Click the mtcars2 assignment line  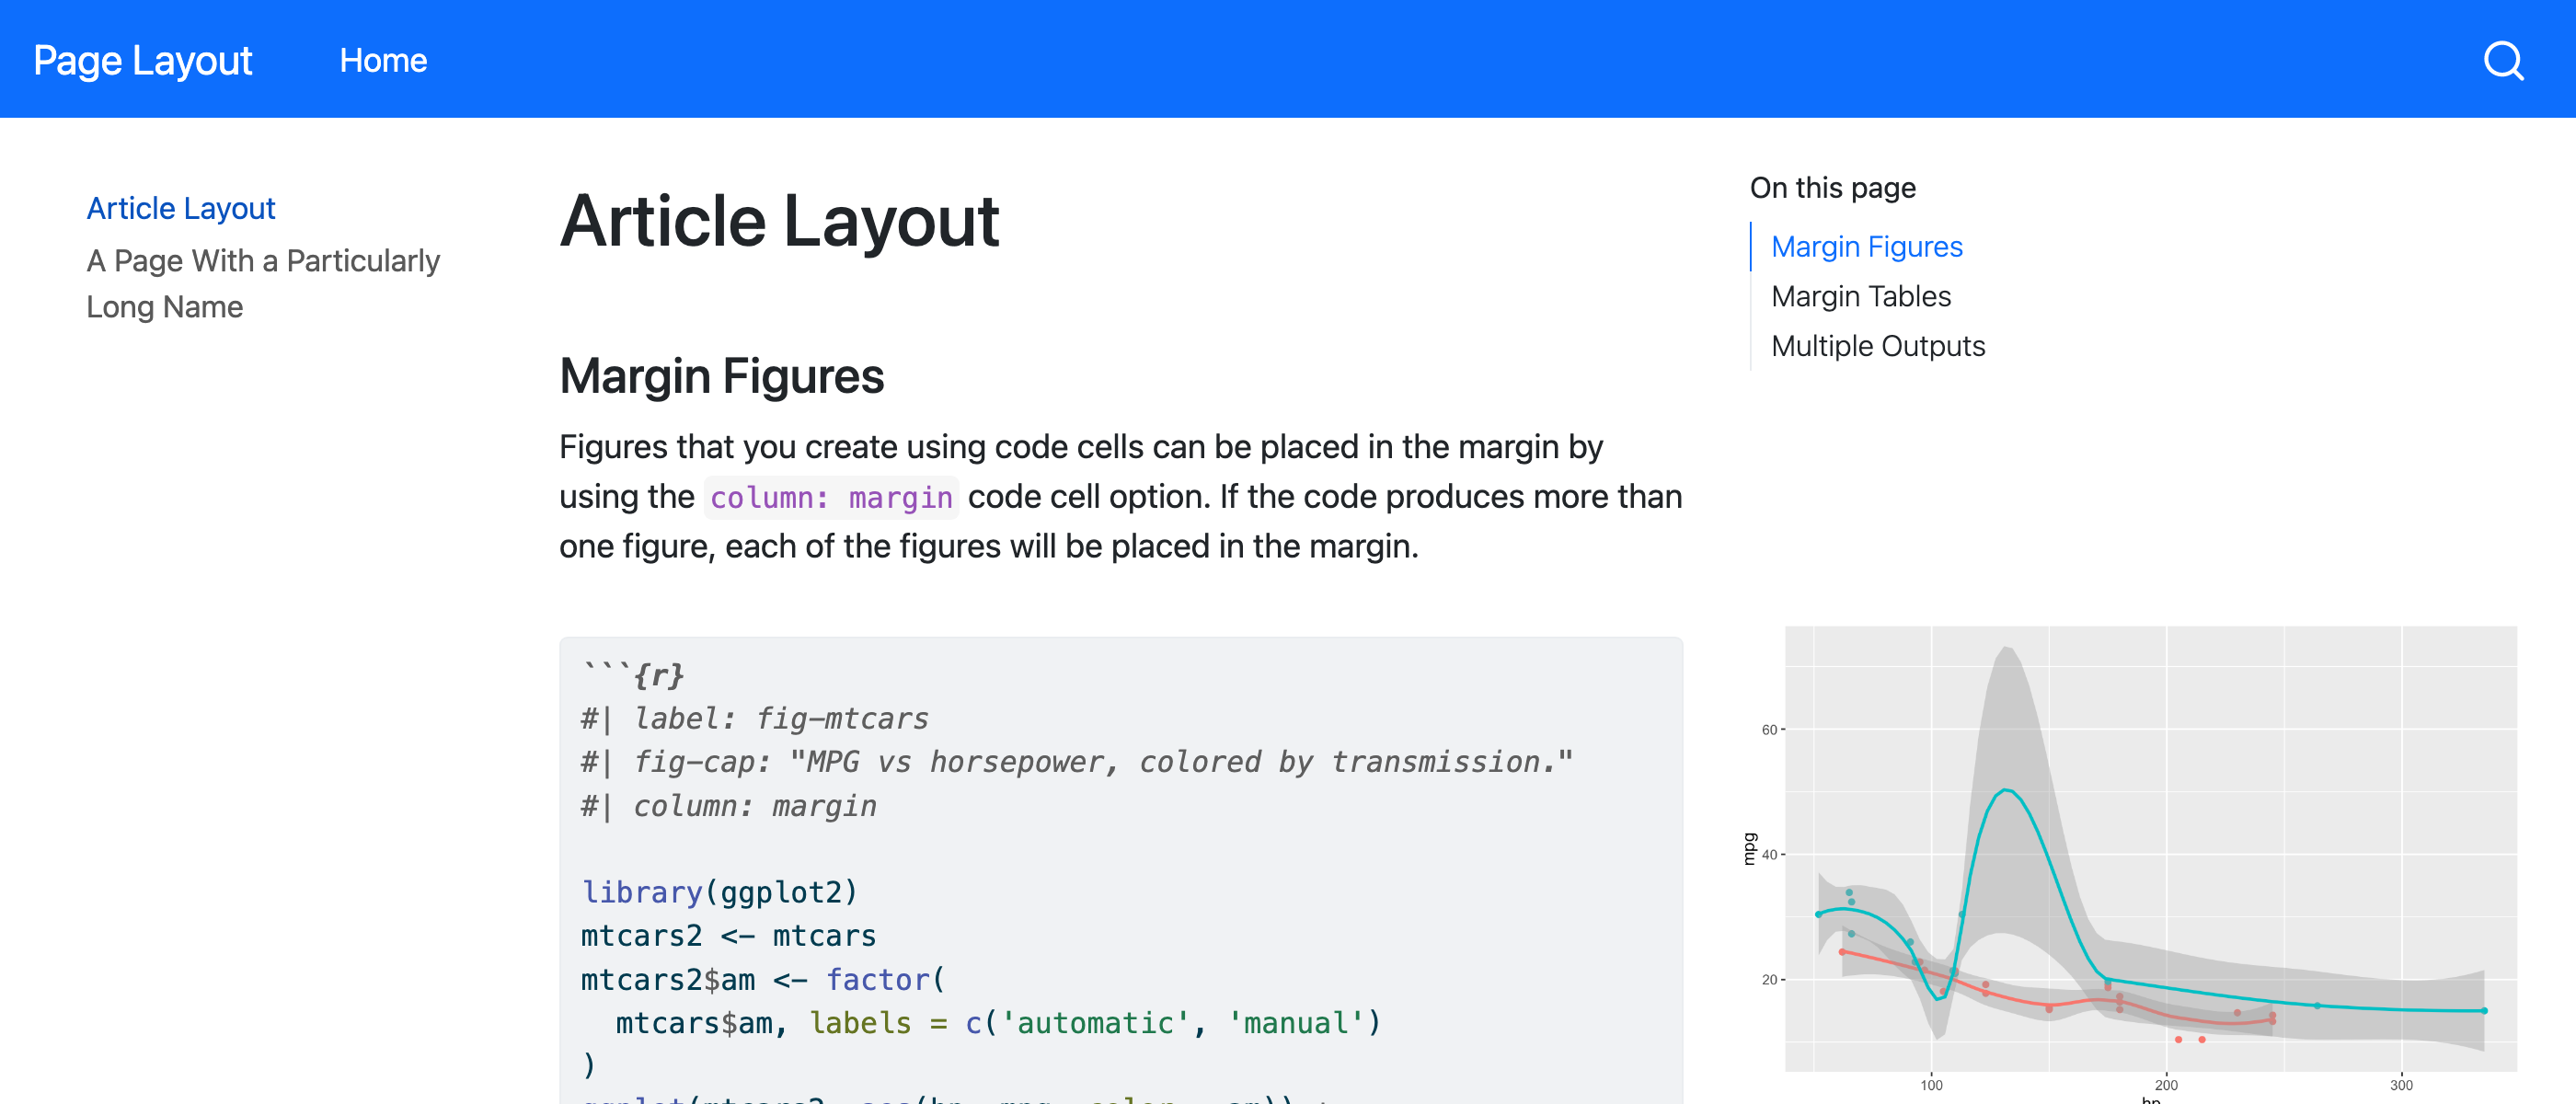click(727, 935)
